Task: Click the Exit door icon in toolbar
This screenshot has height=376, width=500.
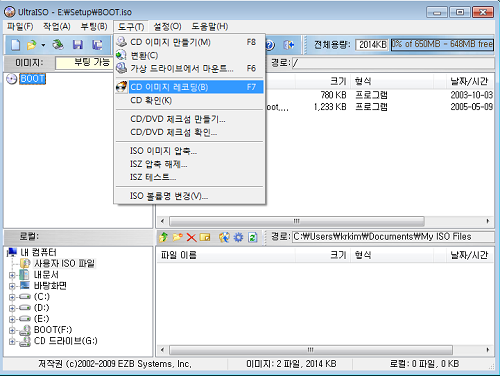Action: pyautogui.click(x=289, y=45)
